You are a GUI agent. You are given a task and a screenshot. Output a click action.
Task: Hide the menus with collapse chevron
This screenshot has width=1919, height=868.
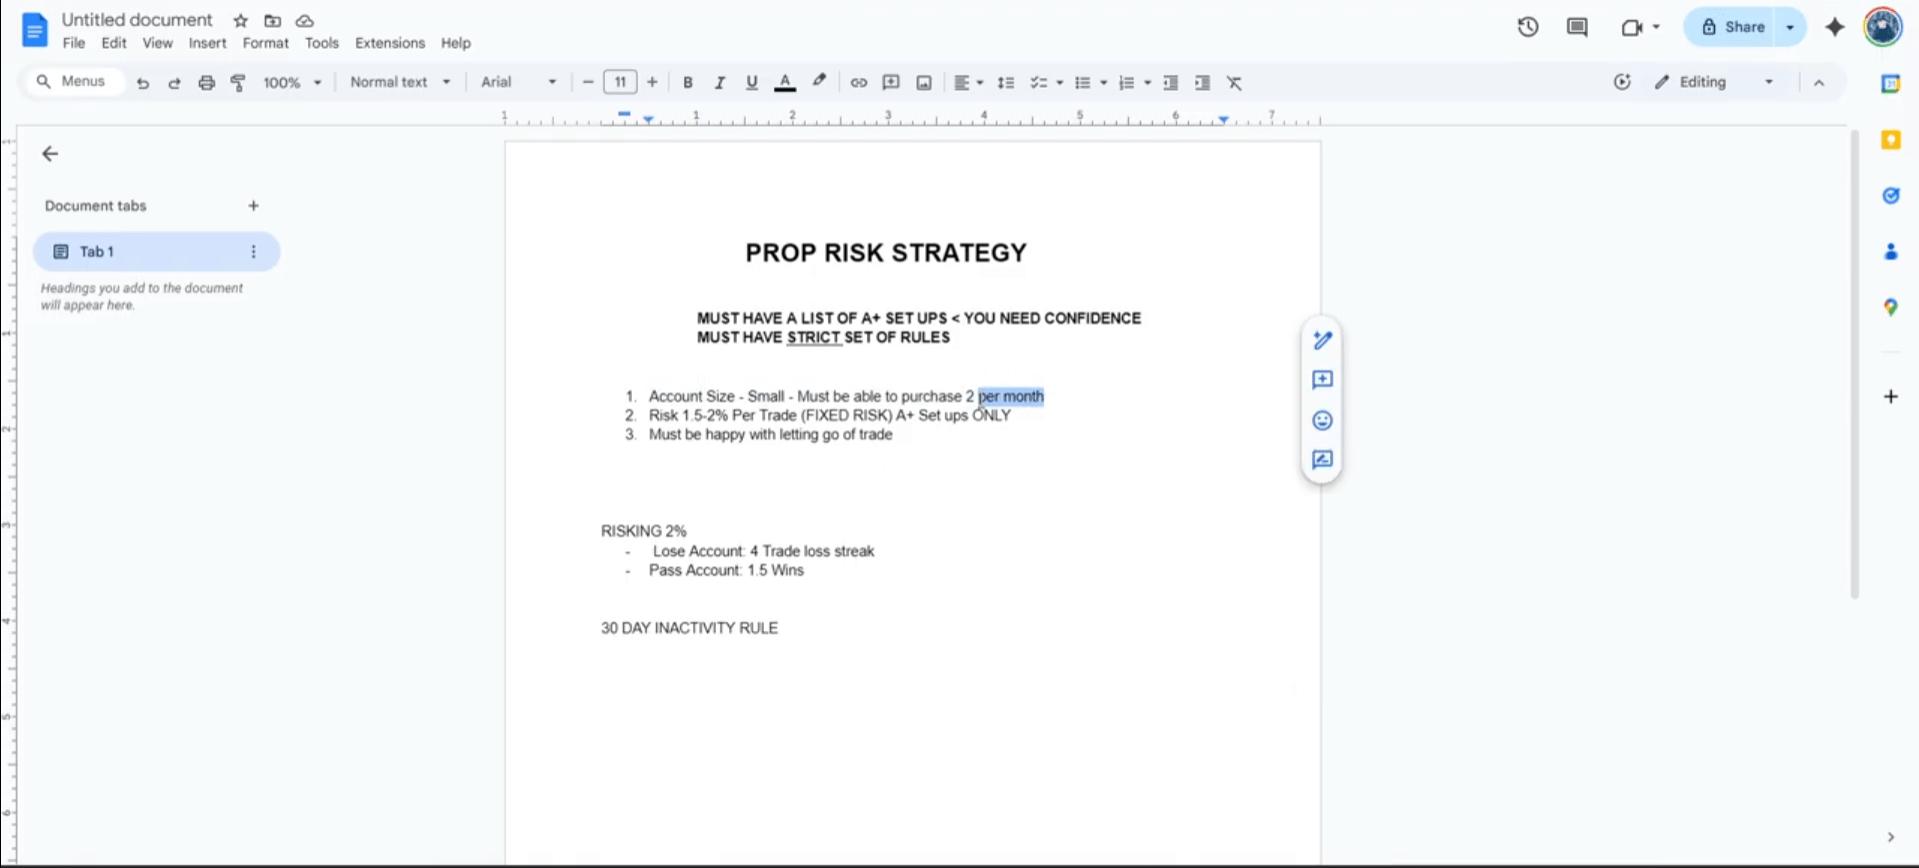pyautogui.click(x=1819, y=83)
